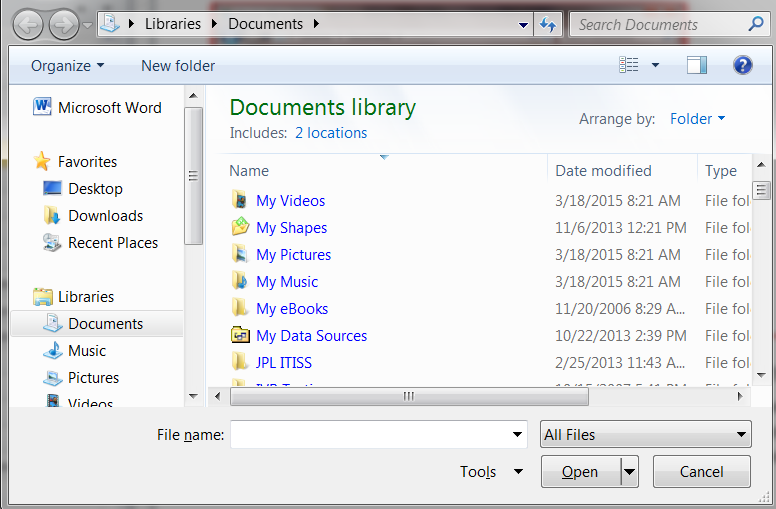Viewport: 776px width, 509px height.
Task: Click the Desktop monitor icon in the sidebar
Action: 52,188
